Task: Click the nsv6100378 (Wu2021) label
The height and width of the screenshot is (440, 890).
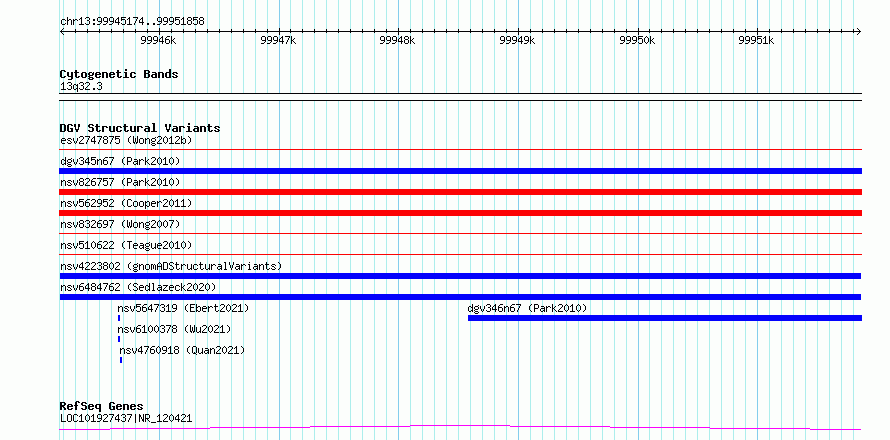Action: pos(174,329)
